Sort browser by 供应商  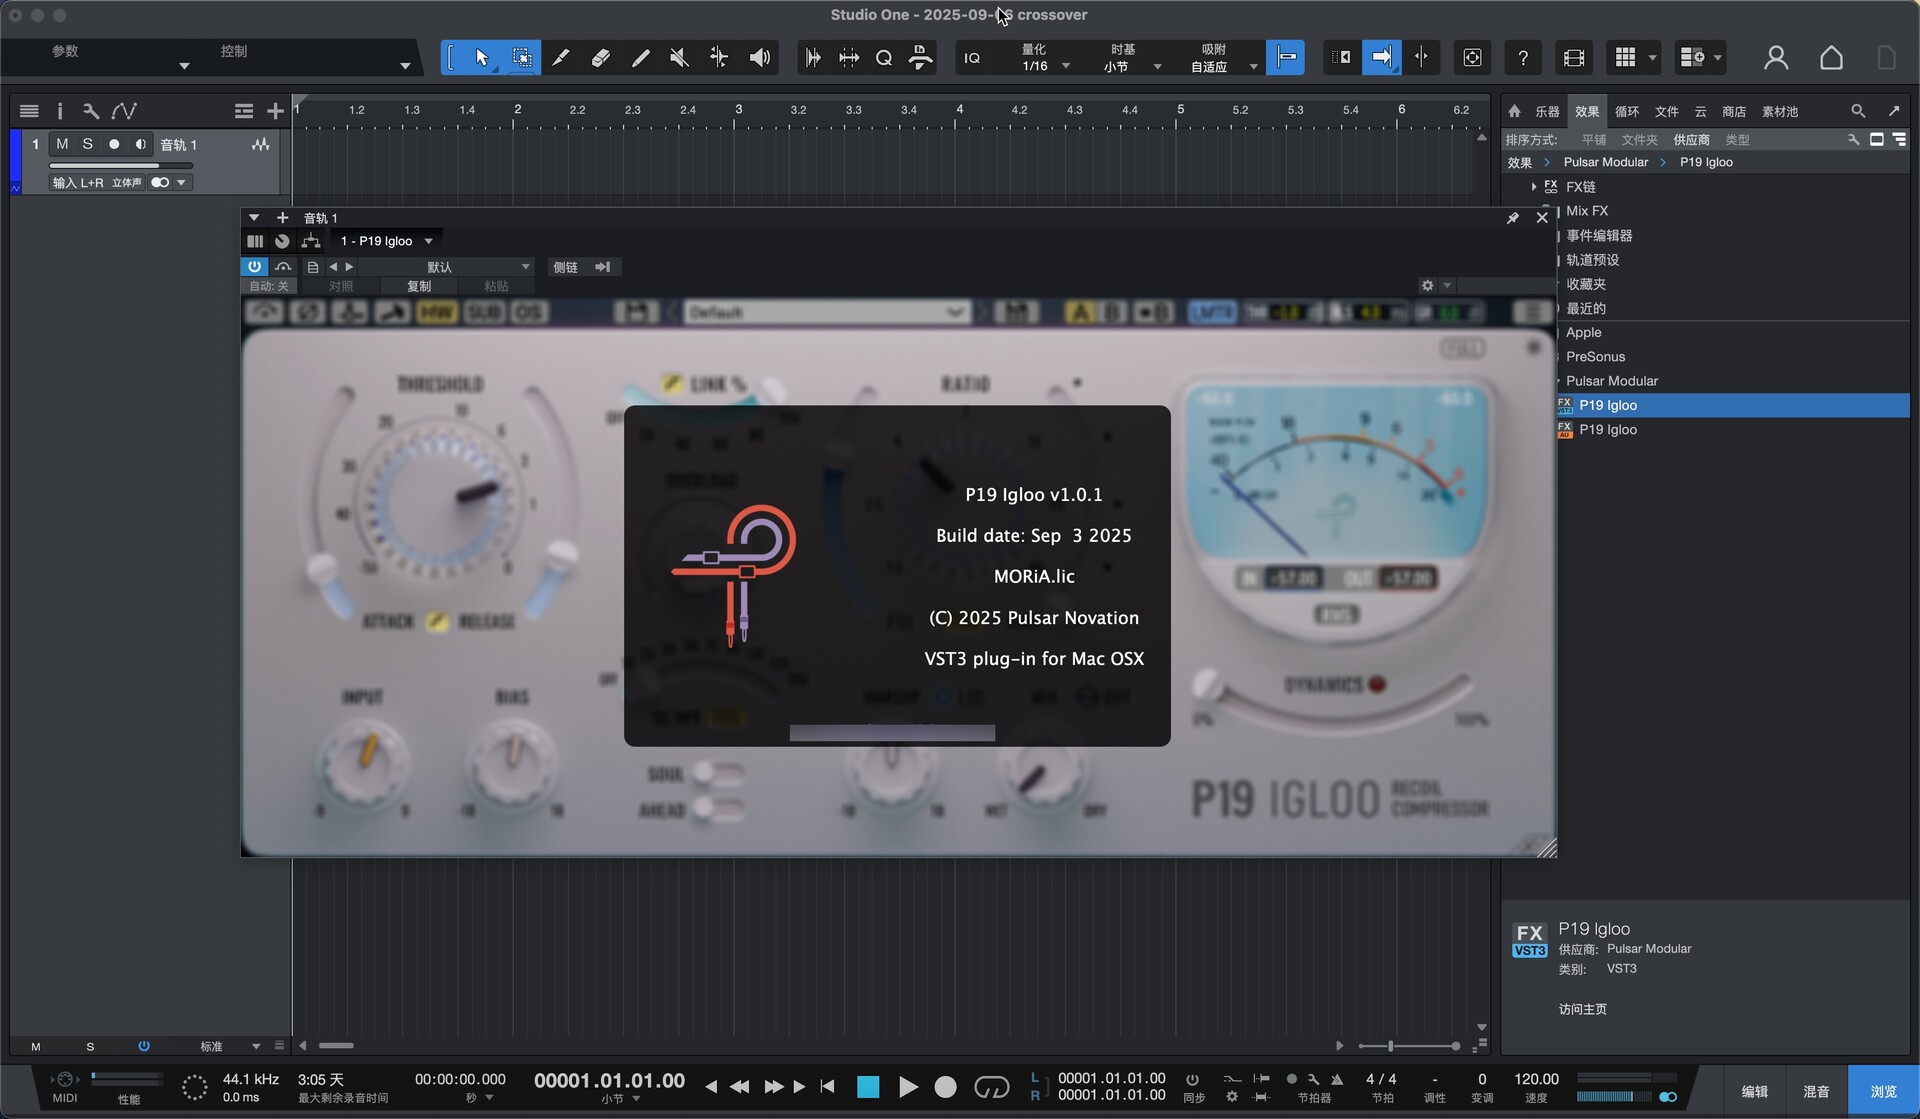point(1691,140)
